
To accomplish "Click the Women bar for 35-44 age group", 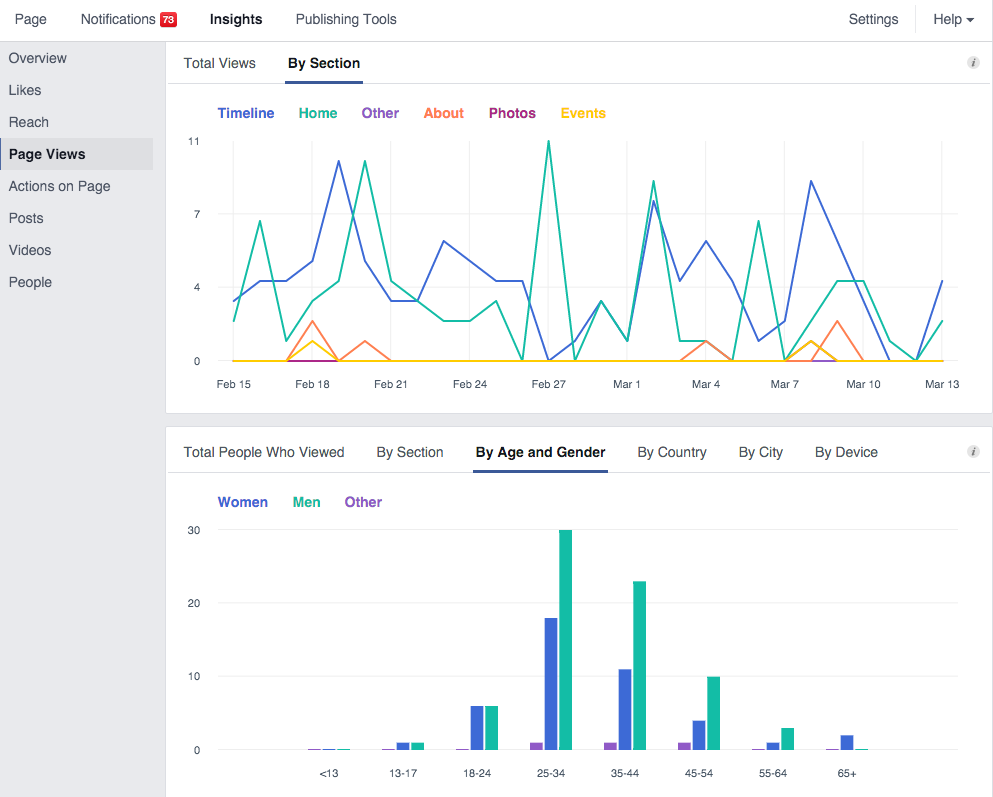I will [x=625, y=709].
